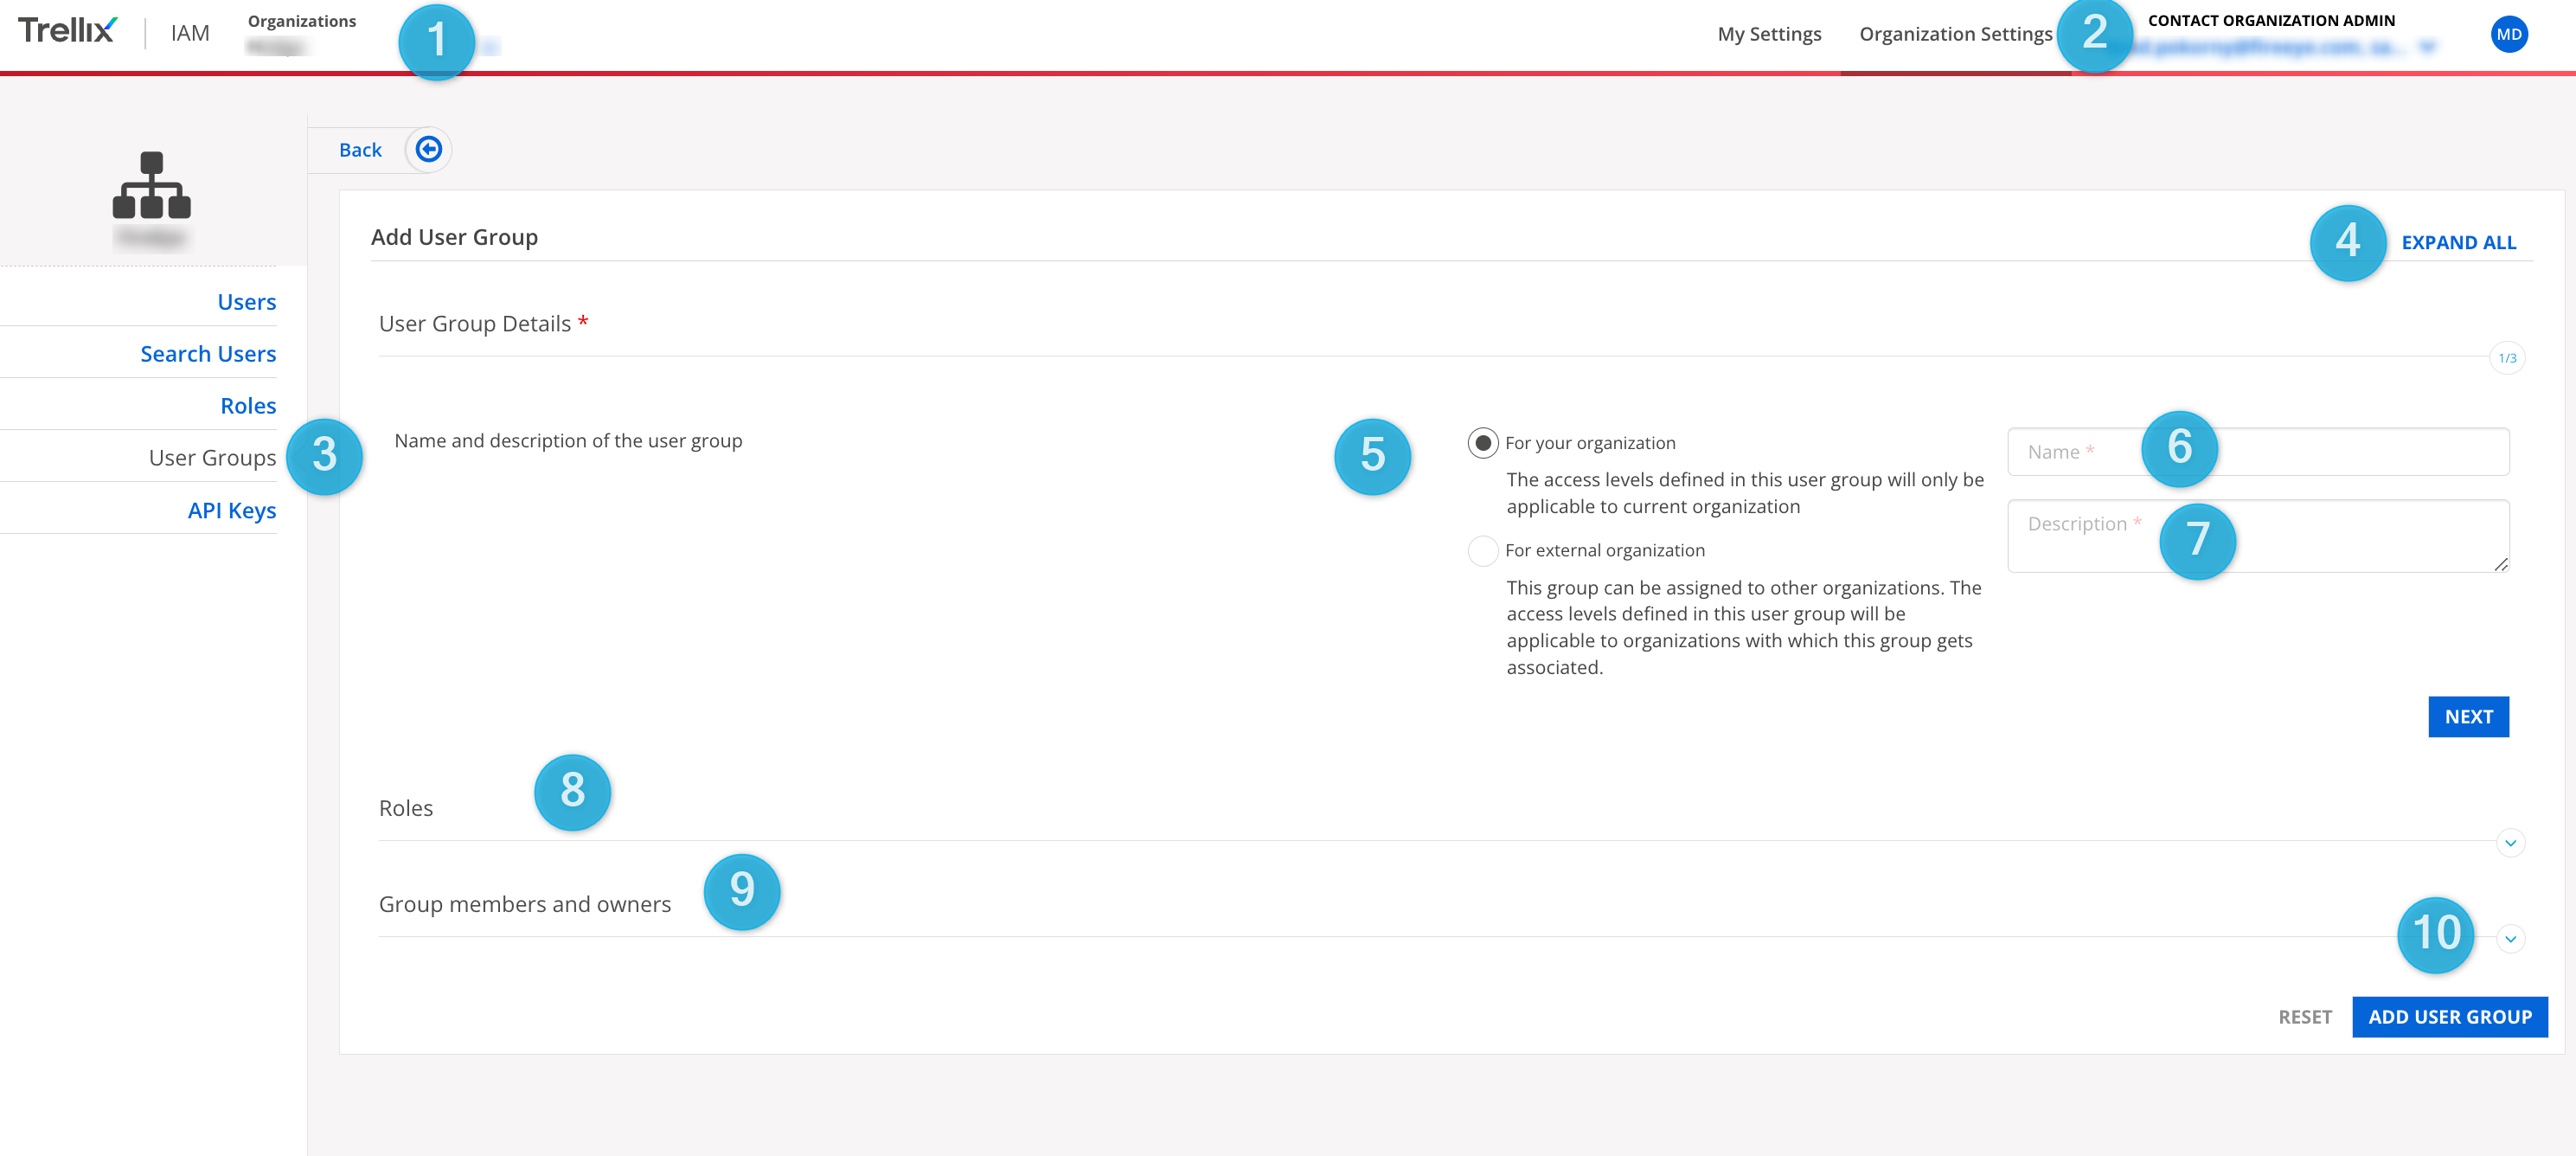Viewport: 2576px width, 1156px height.
Task: Click the EXPAND ALL link
Action: 2459,242
